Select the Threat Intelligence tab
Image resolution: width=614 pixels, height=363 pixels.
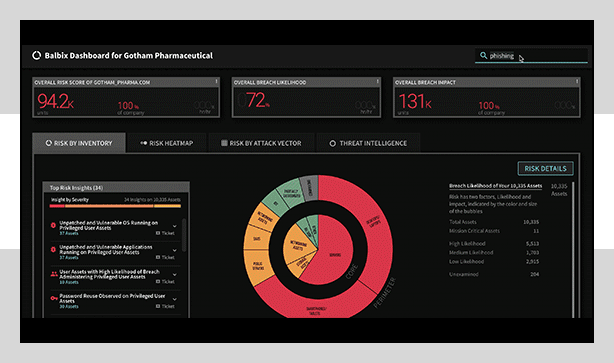(368, 143)
